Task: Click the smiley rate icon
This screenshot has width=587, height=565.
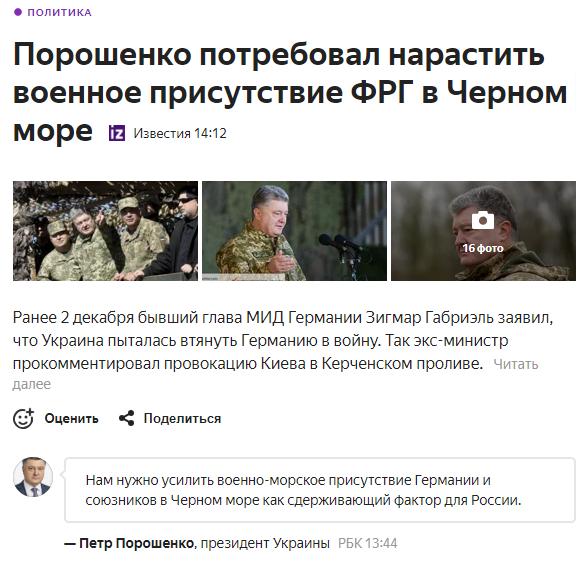Action: click(23, 418)
